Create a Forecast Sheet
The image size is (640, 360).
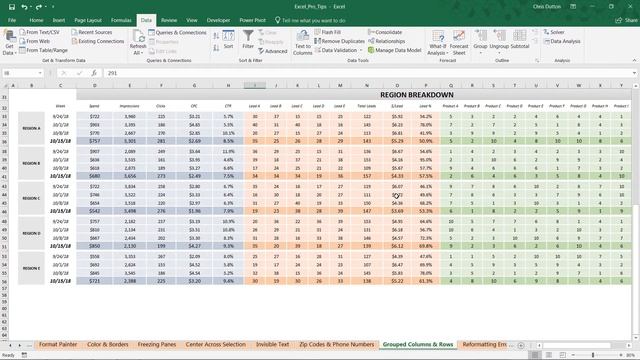(459, 43)
